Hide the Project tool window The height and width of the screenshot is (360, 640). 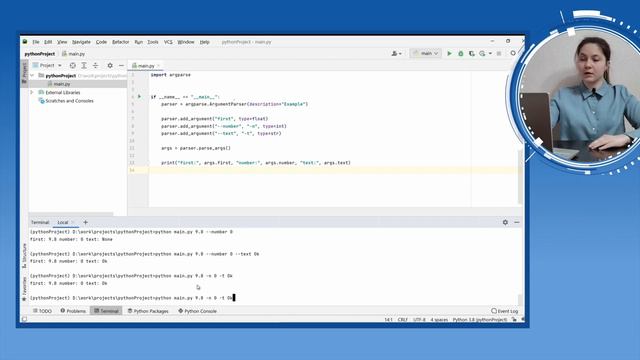tap(121, 65)
